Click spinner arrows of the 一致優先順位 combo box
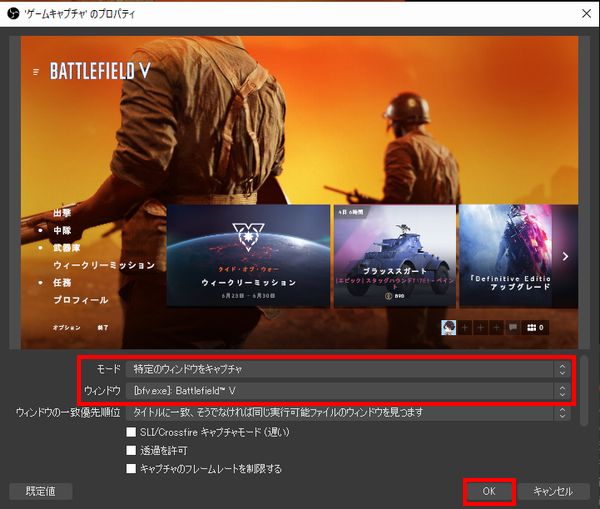The height and width of the screenshot is (509, 600). (x=562, y=413)
